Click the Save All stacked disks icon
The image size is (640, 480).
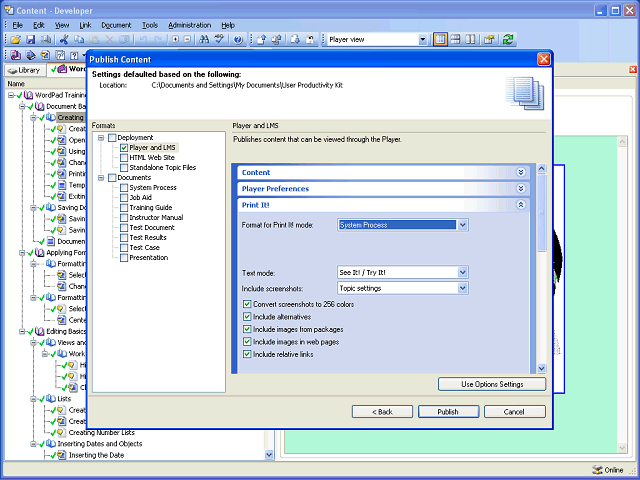coord(46,40)
